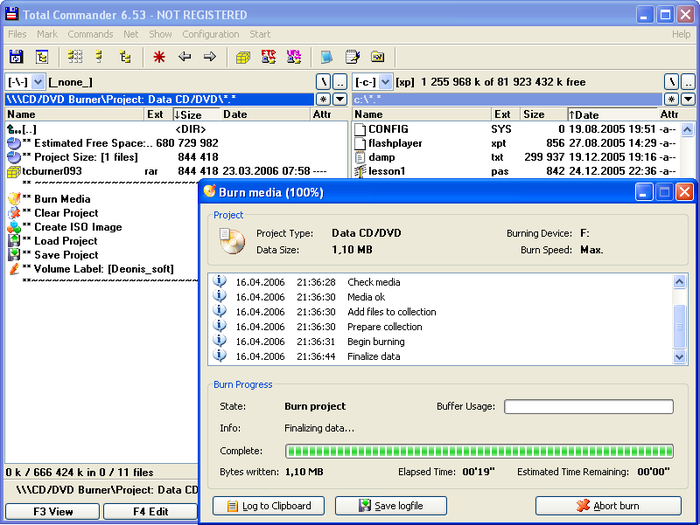Image resolution: width=700 pixels, height=525 pixels.
Task: Go up with left panel '..' button
Action: pos(340,82)
